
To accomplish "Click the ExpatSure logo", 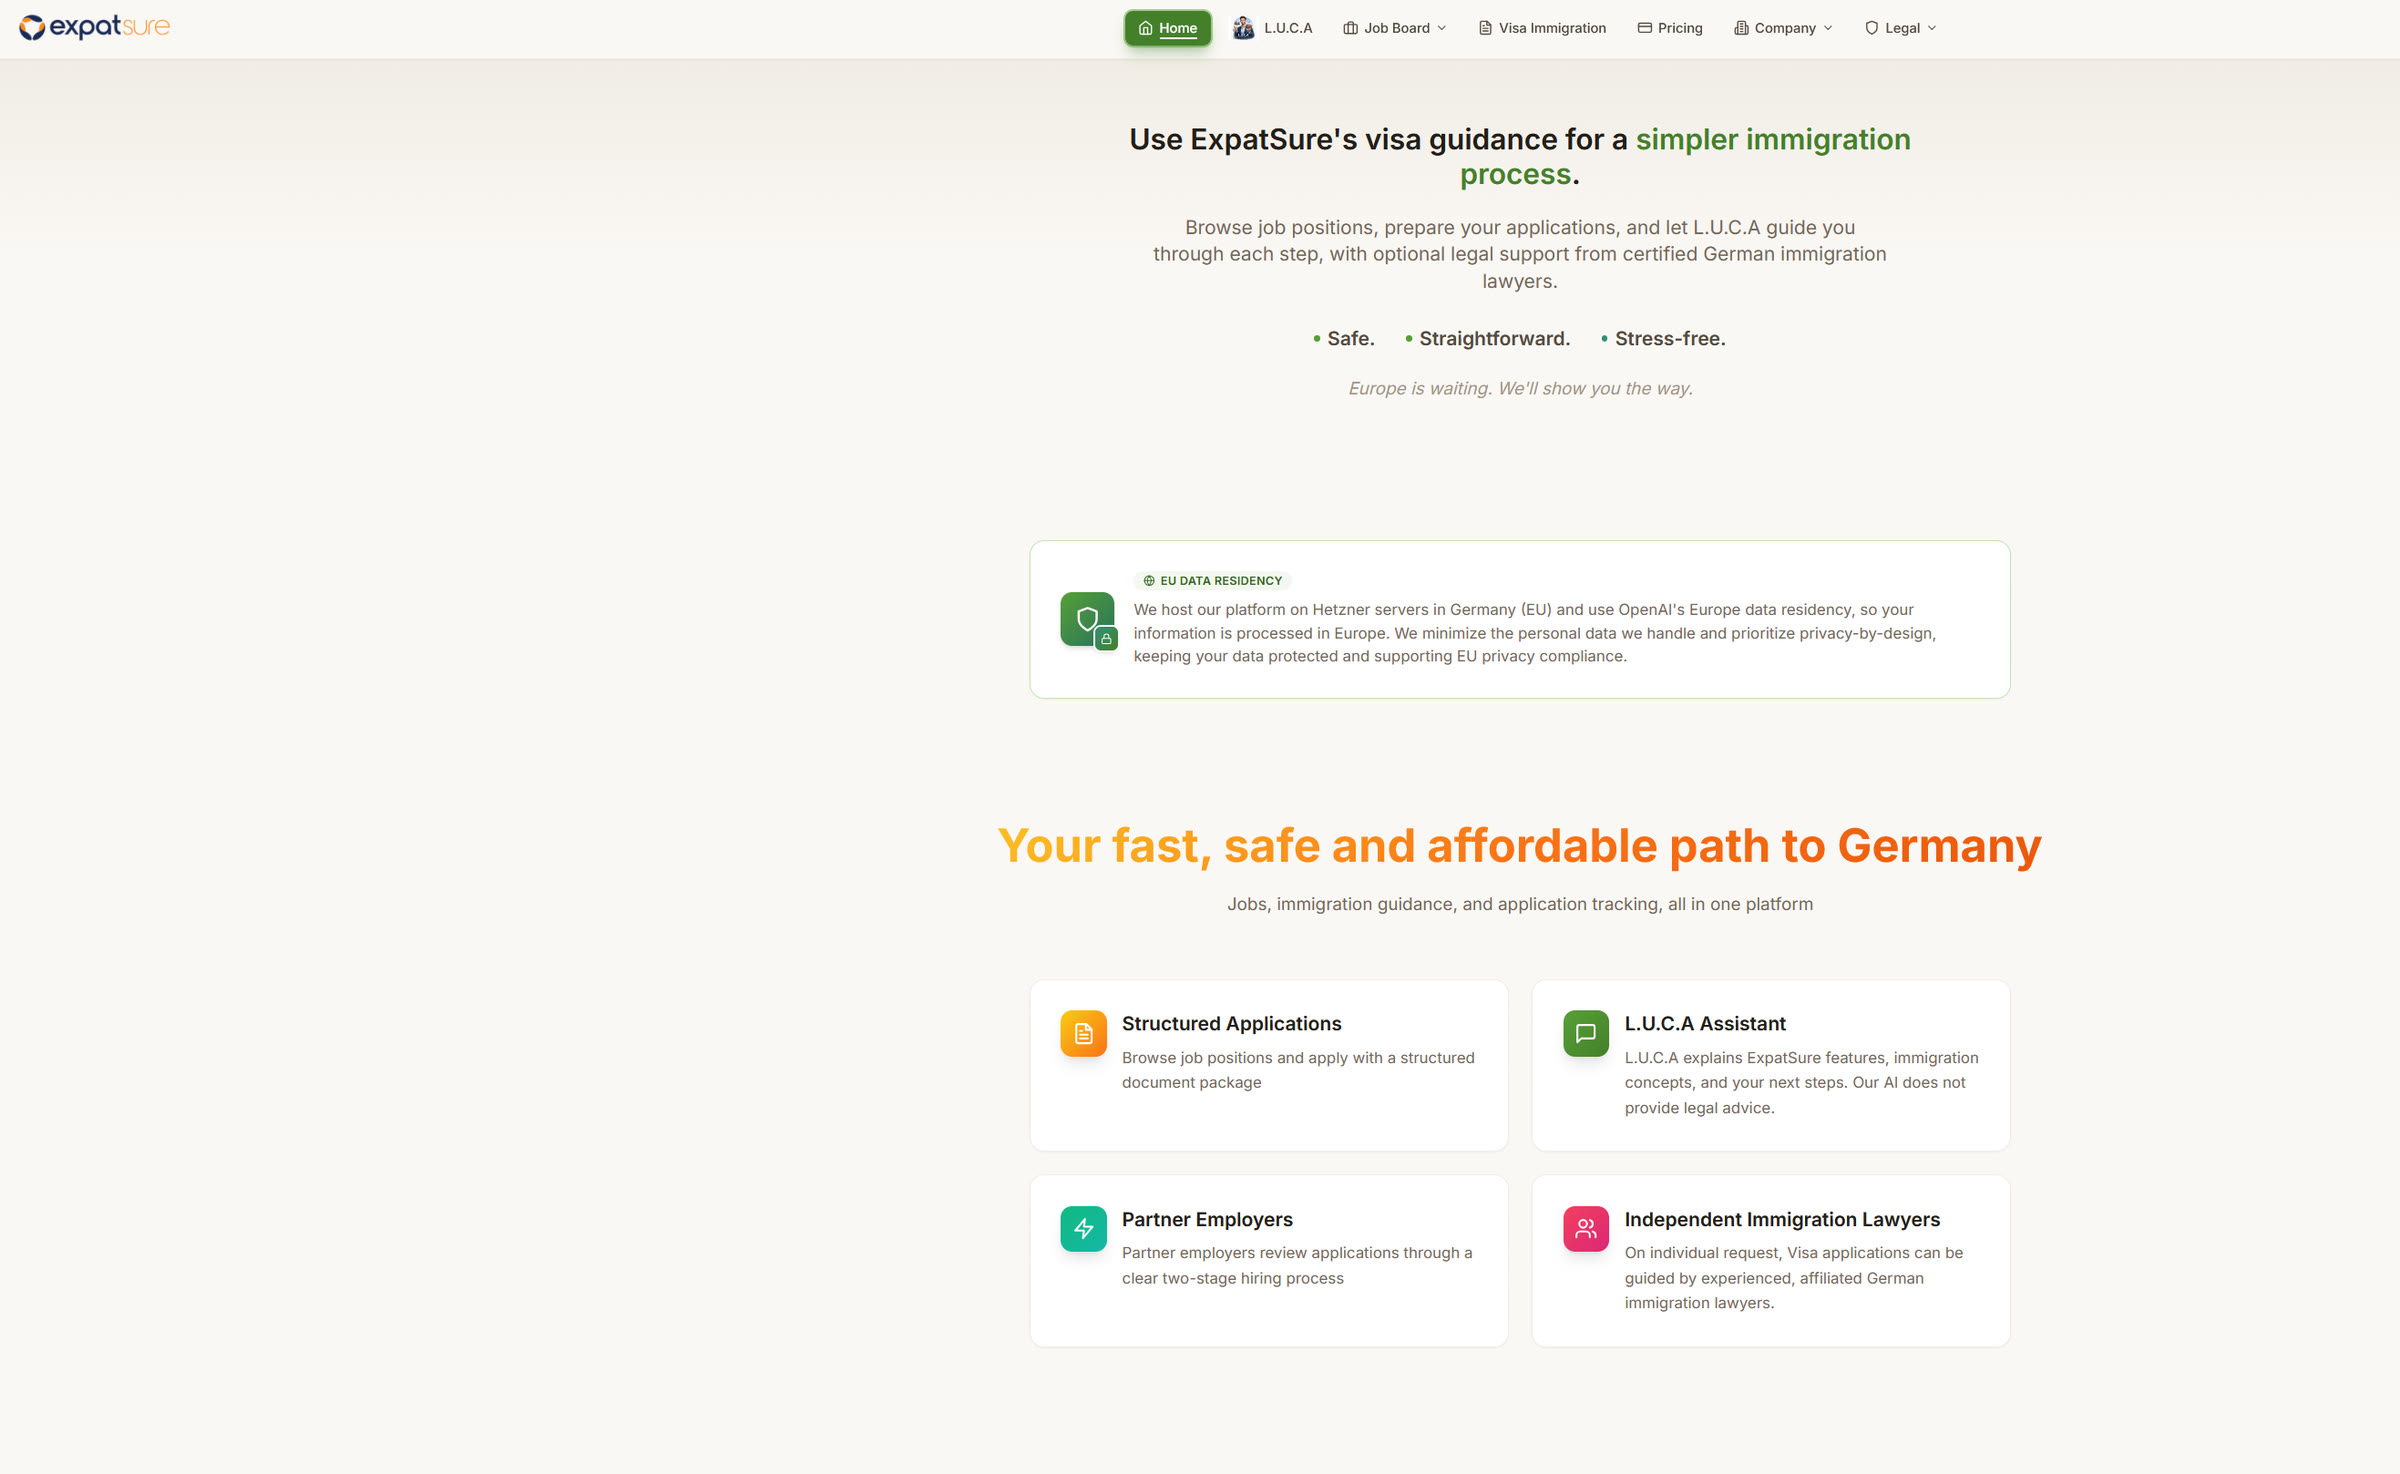I will 94,27.
